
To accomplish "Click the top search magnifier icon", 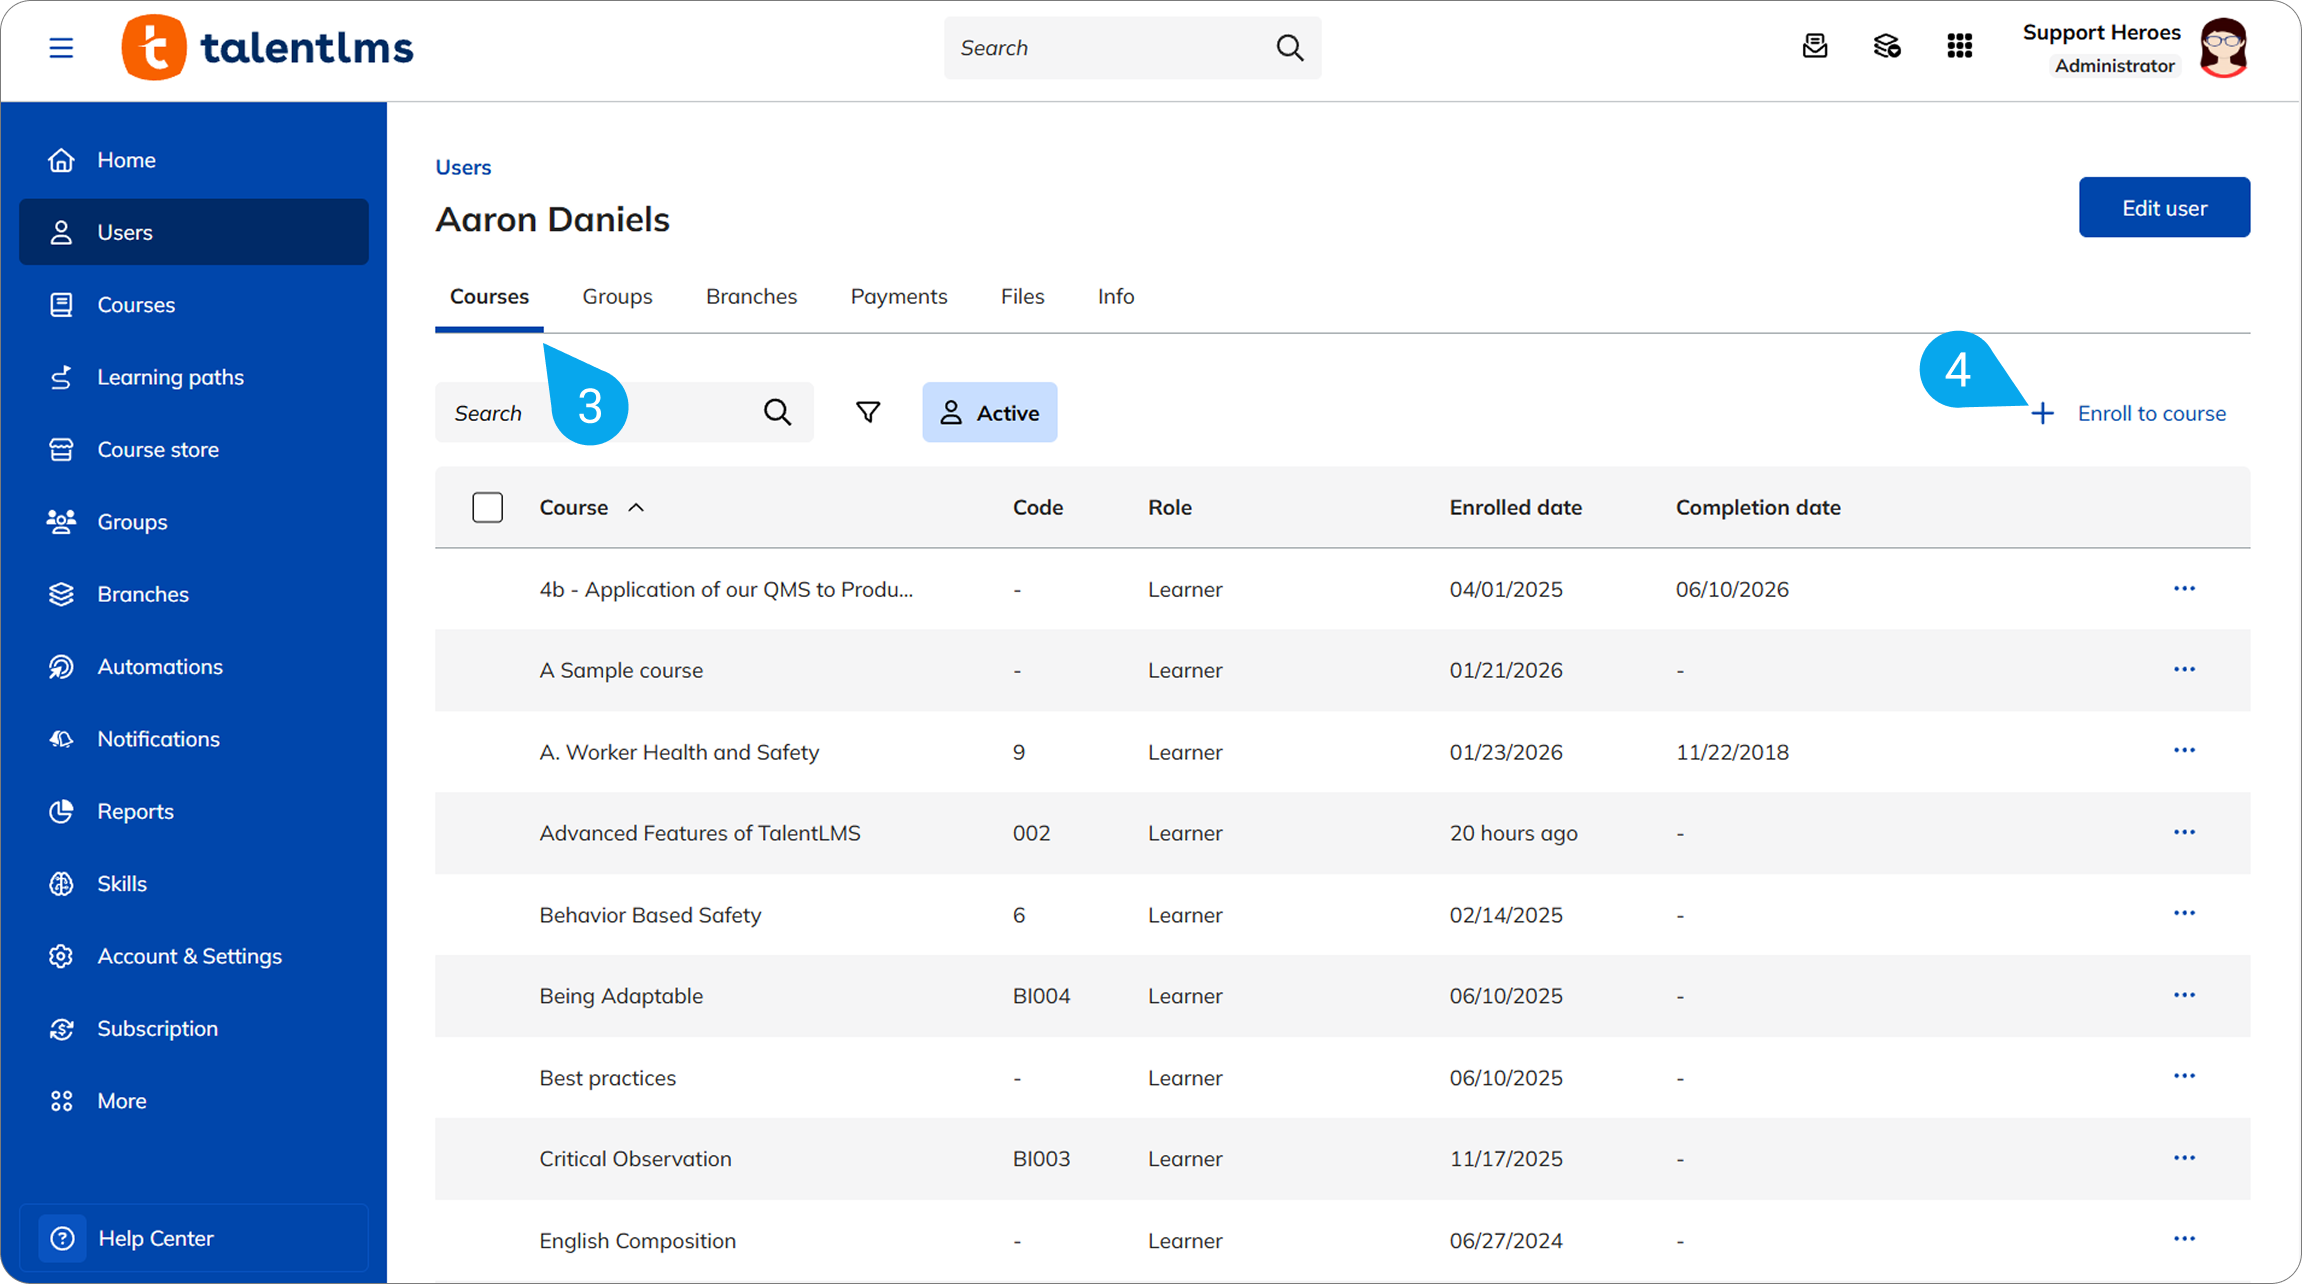I will 1290,48.
